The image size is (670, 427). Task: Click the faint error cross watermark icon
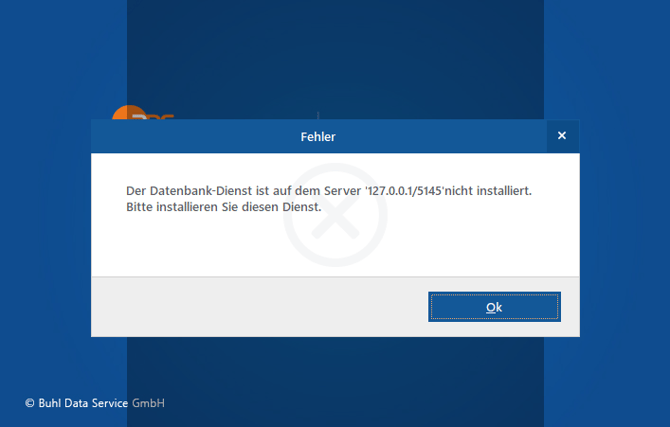pyautogui.click(x=335, y=215)
